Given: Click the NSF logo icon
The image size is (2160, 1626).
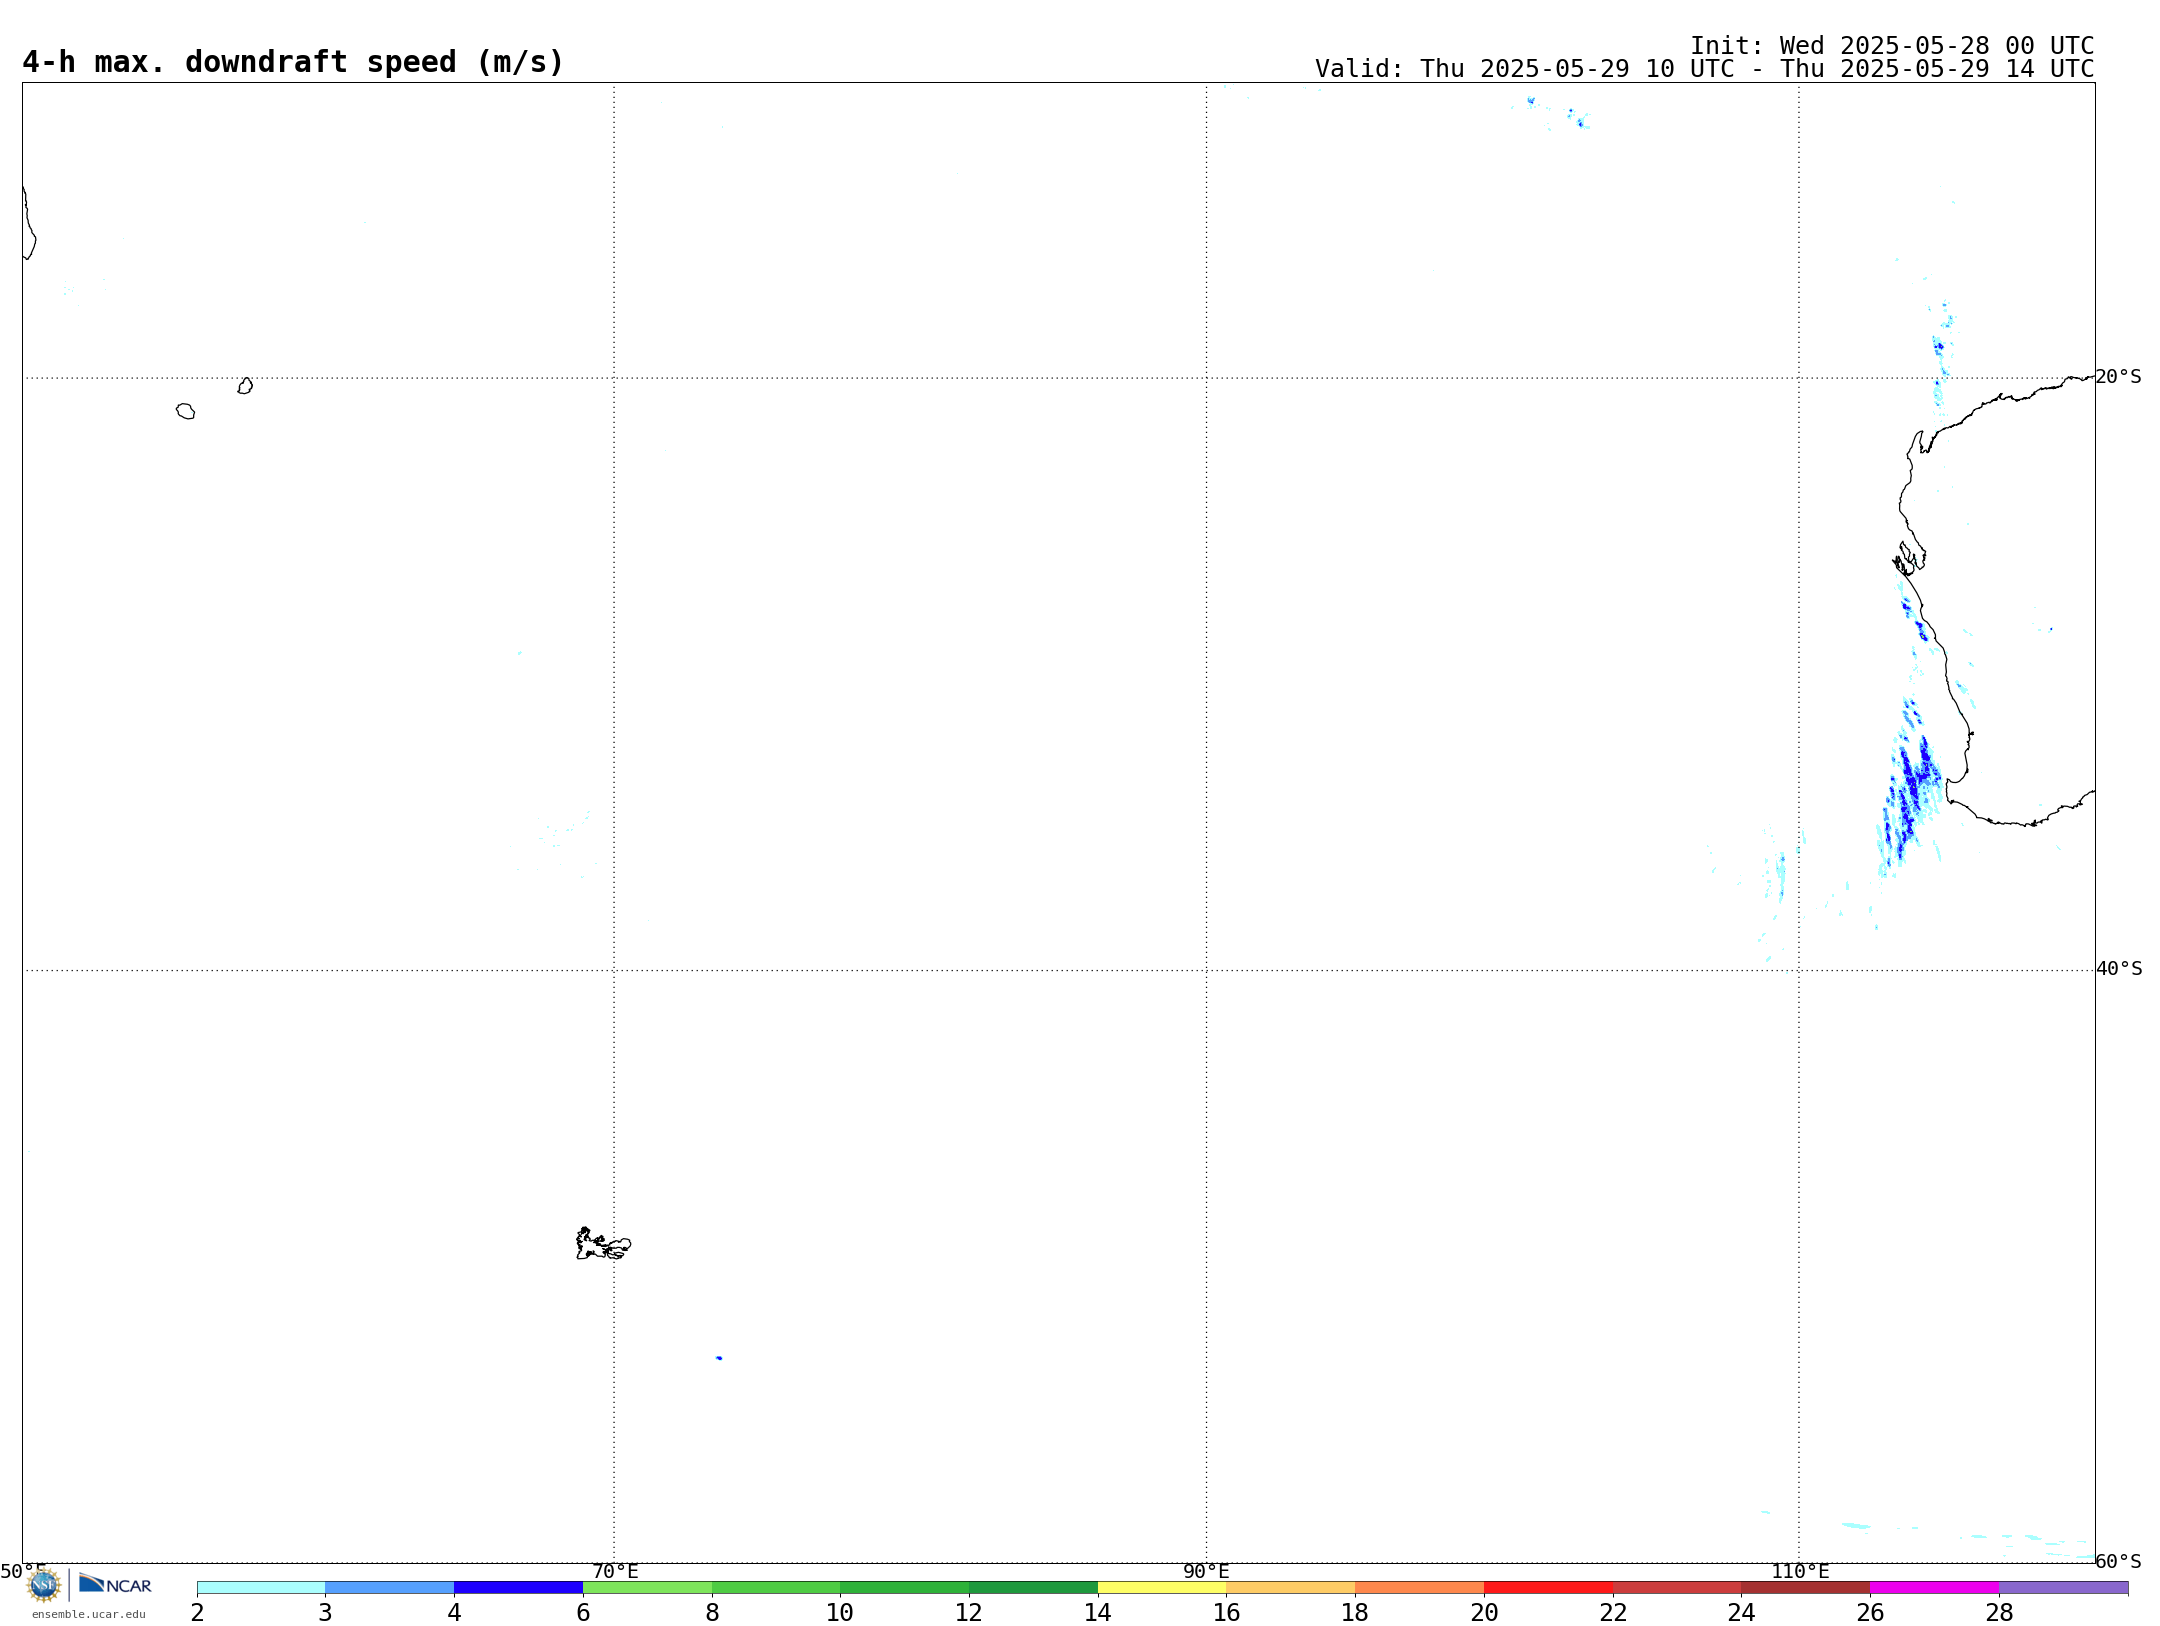Looking at the screenshot, I should point(44,1585).
